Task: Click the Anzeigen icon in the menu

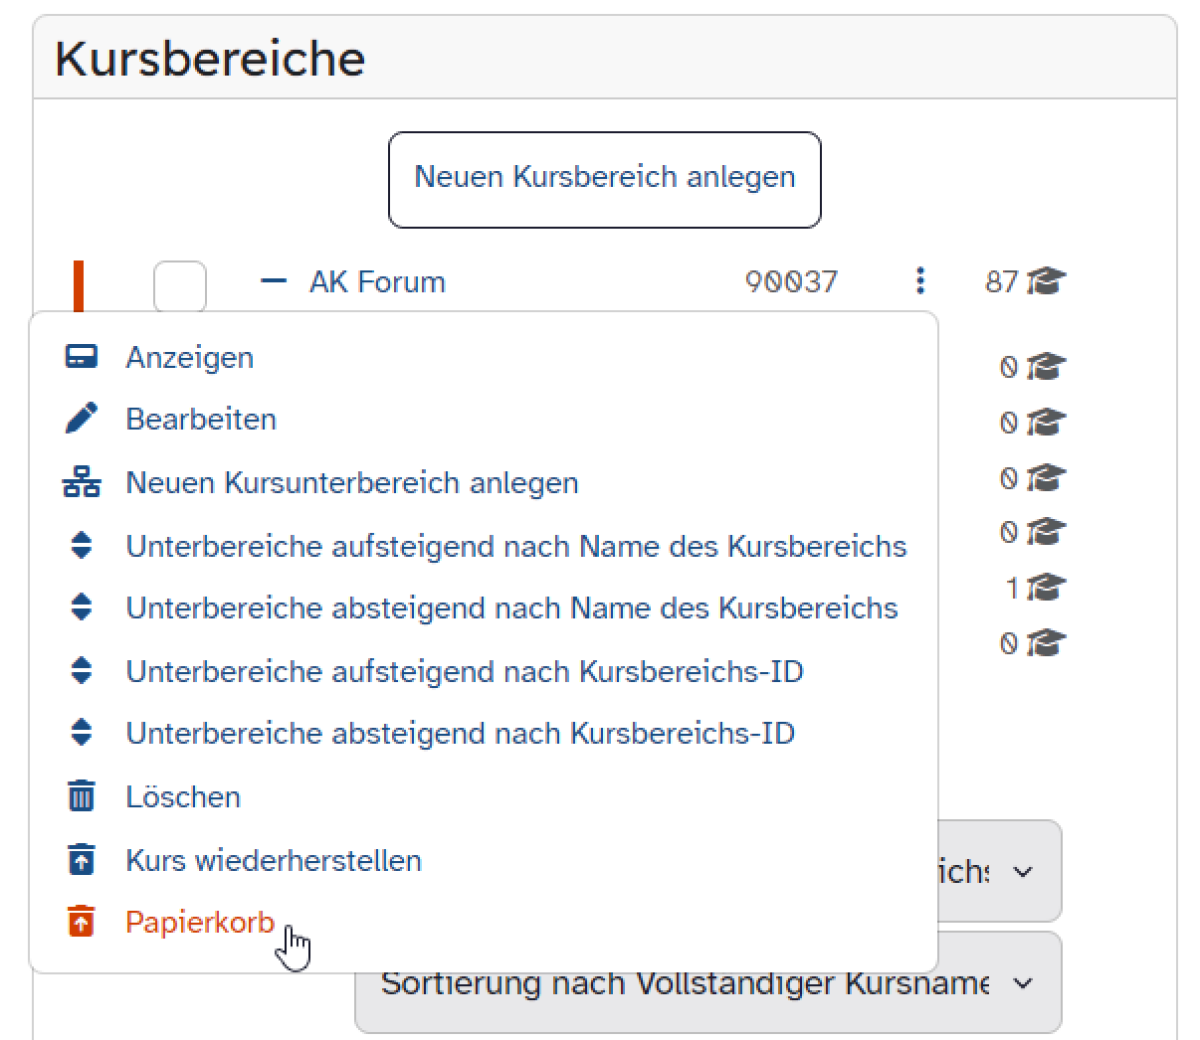Action: click(x=81, y=357)
